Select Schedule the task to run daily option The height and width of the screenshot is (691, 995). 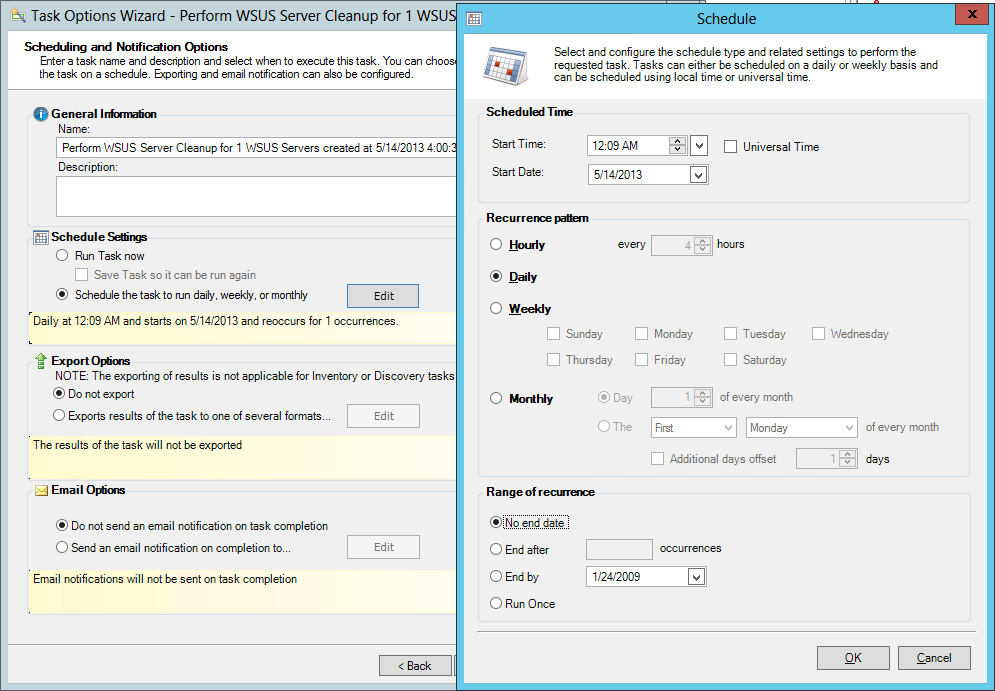click(x=62, y=294)
